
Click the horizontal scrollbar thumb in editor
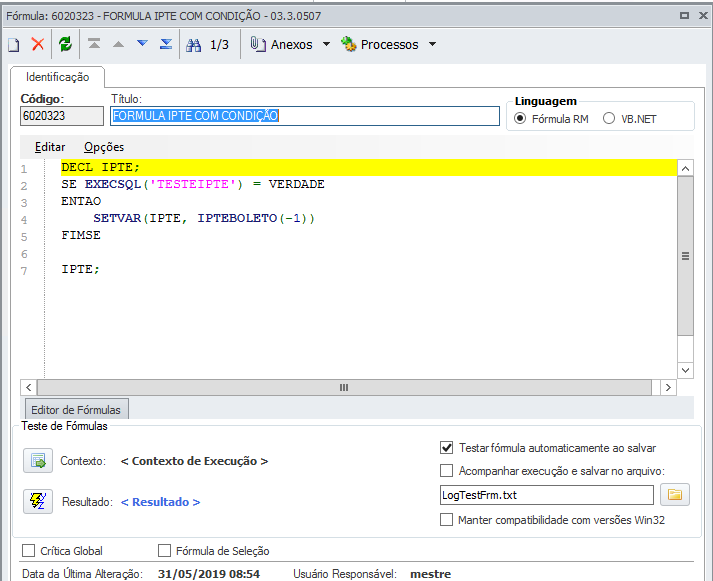pos(344,387)
